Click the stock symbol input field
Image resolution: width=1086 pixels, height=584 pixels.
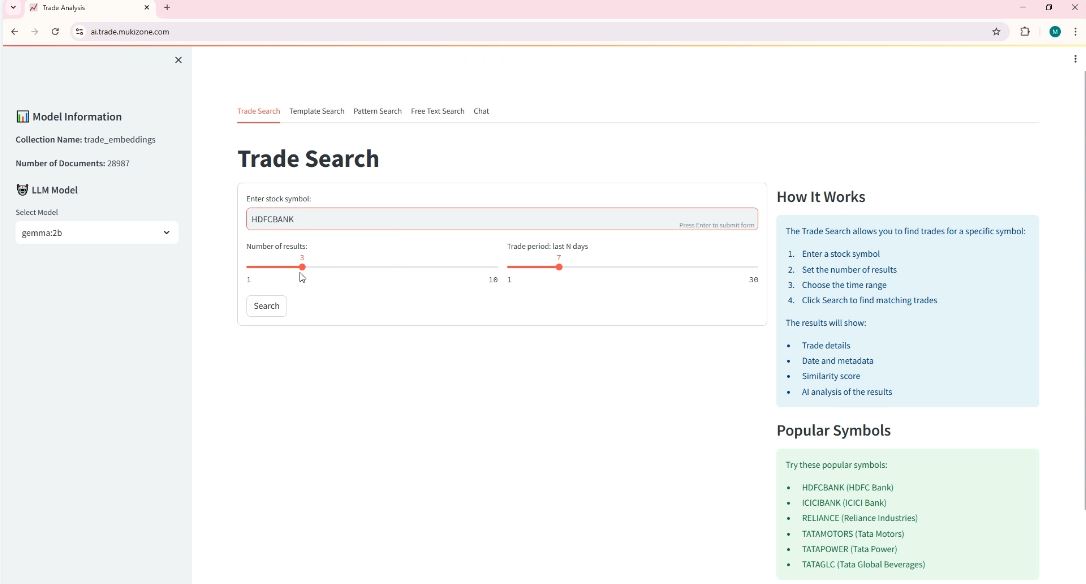pos(501,219)
